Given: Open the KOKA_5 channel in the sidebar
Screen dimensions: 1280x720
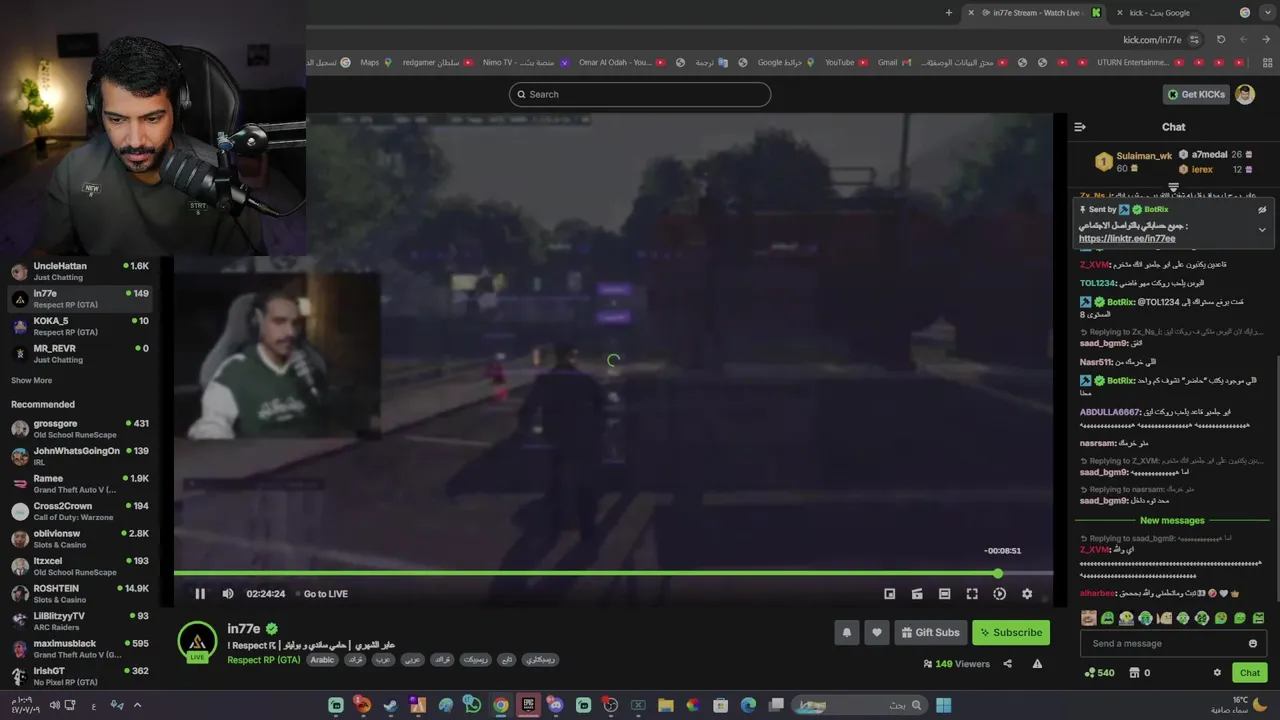Looking at the screenshot, I should 80,326.
